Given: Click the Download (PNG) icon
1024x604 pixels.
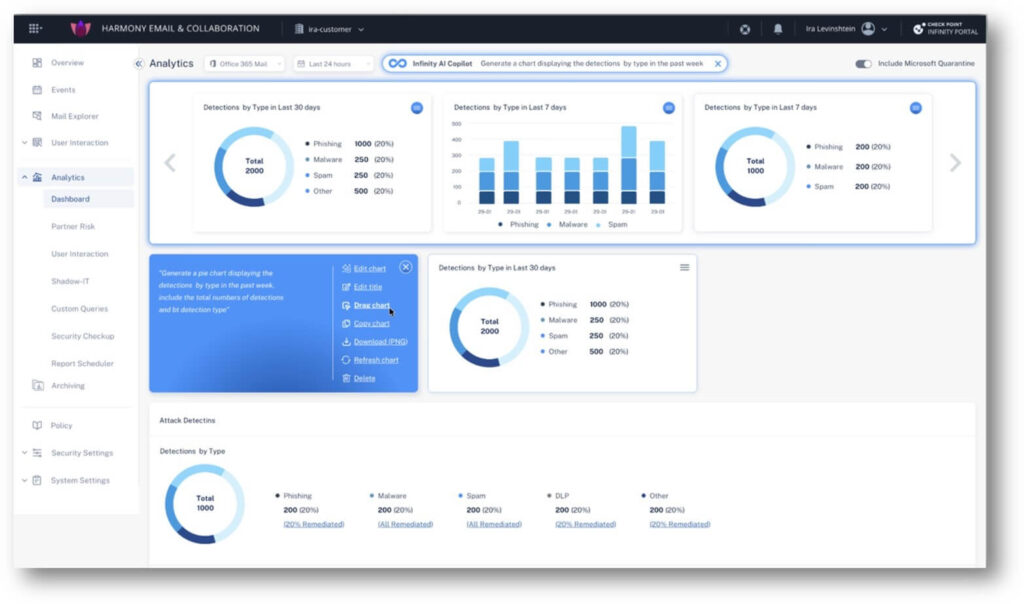Looking at the screenshot, I should coord(346,342).
